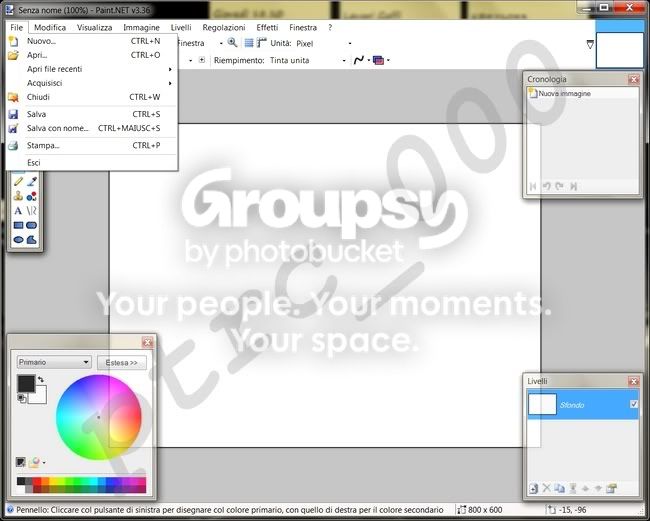
Task: Pick red swatch in color palette strip
Action: [x=37, y=481]
